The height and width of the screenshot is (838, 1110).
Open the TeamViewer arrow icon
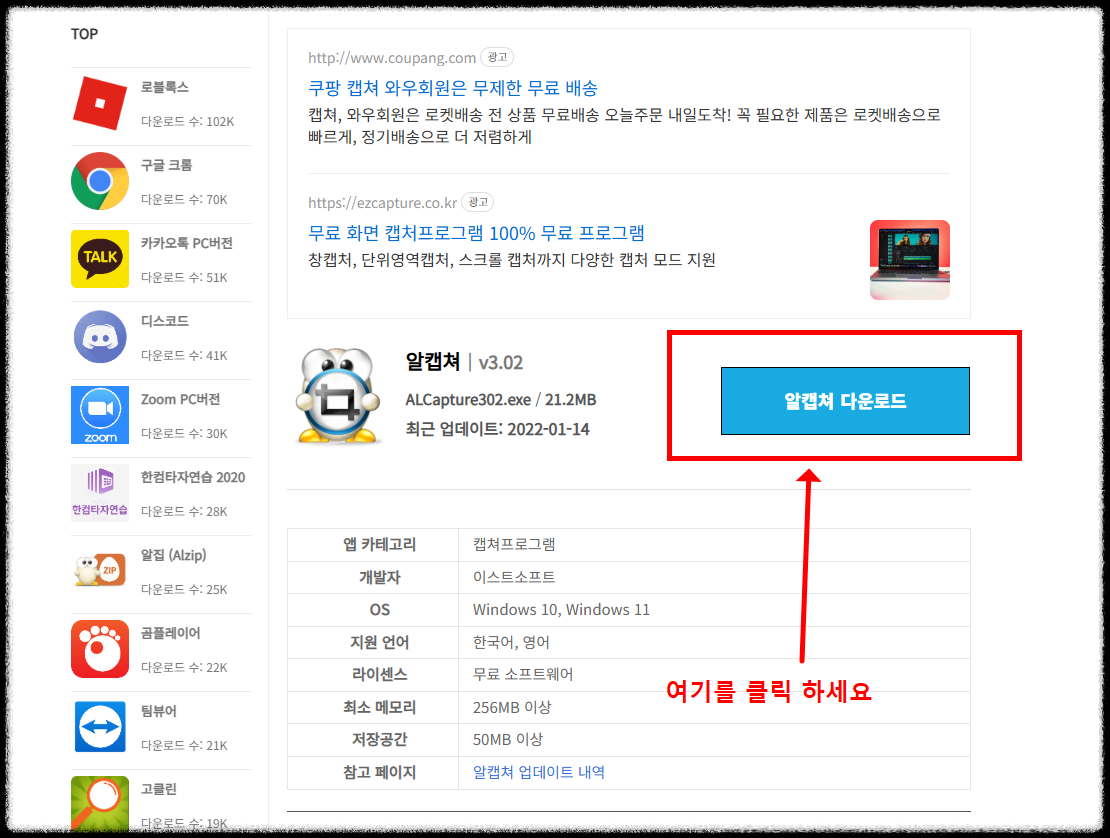pos(100,727)
